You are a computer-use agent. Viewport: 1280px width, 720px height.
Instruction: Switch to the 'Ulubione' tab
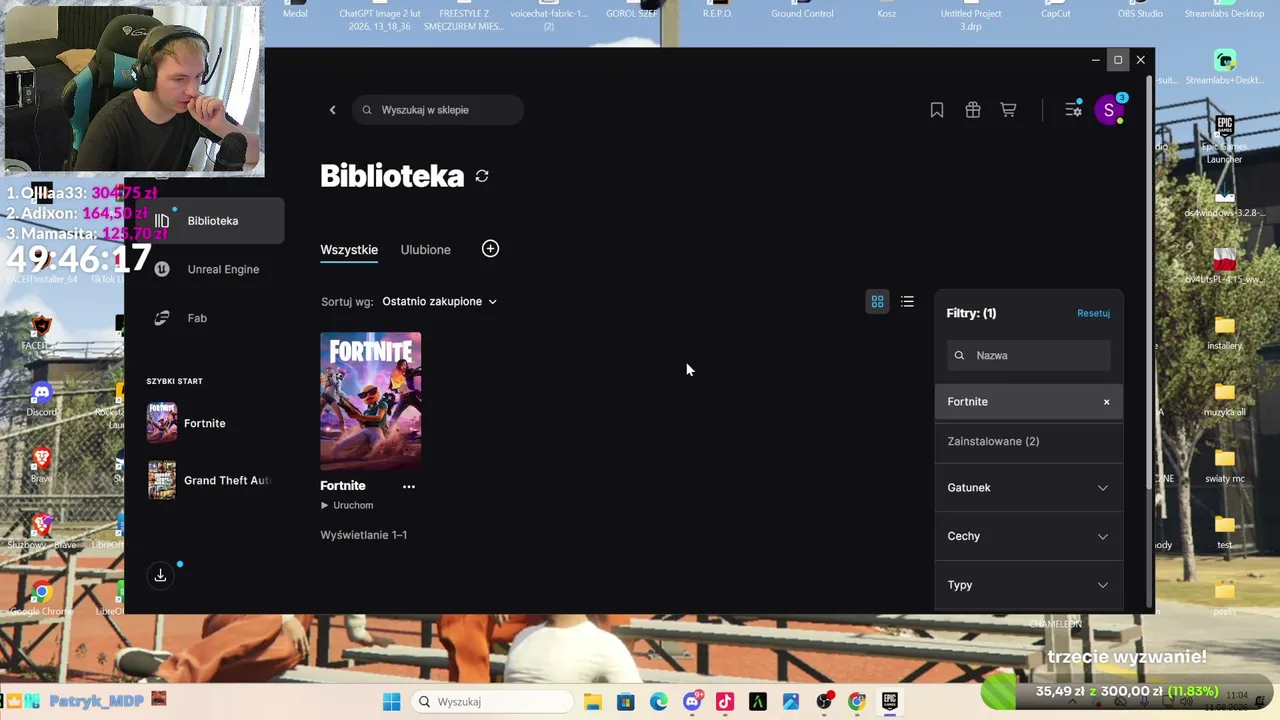(426, 250)
